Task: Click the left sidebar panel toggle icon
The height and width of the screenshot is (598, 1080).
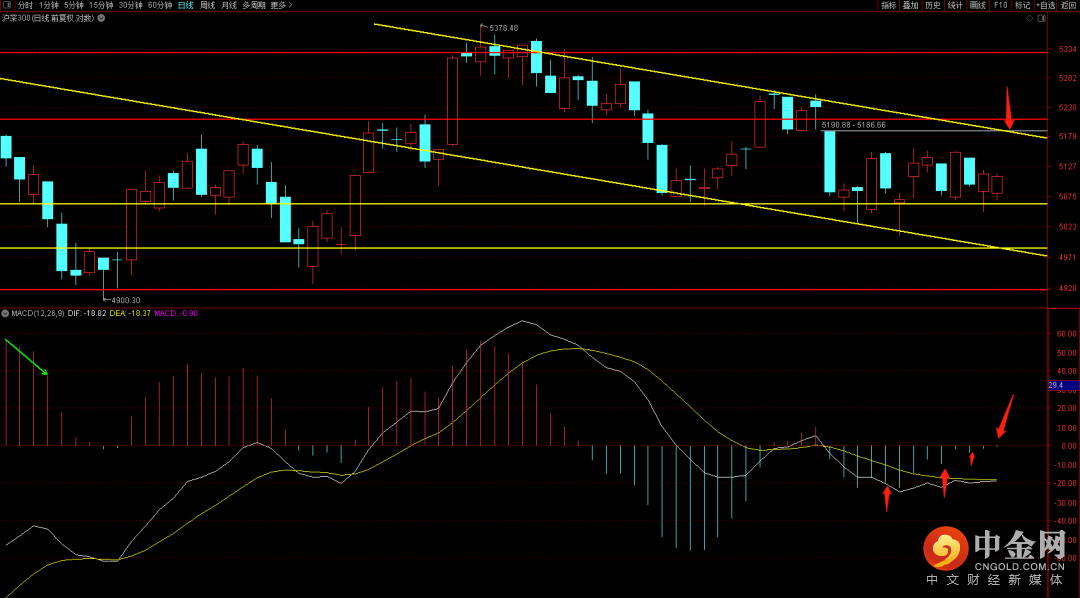Action: [7, 5]
